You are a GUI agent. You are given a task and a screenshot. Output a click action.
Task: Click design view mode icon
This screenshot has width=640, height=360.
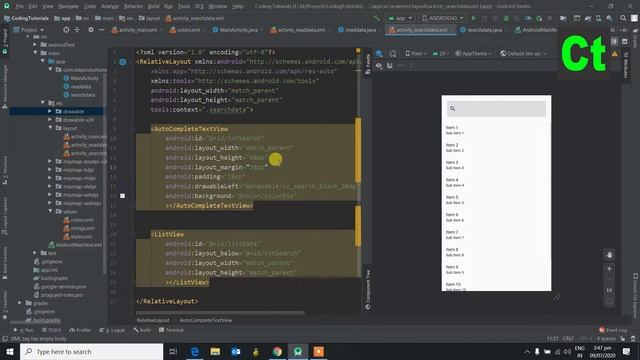pyautogui.click(x=624, y=41)
